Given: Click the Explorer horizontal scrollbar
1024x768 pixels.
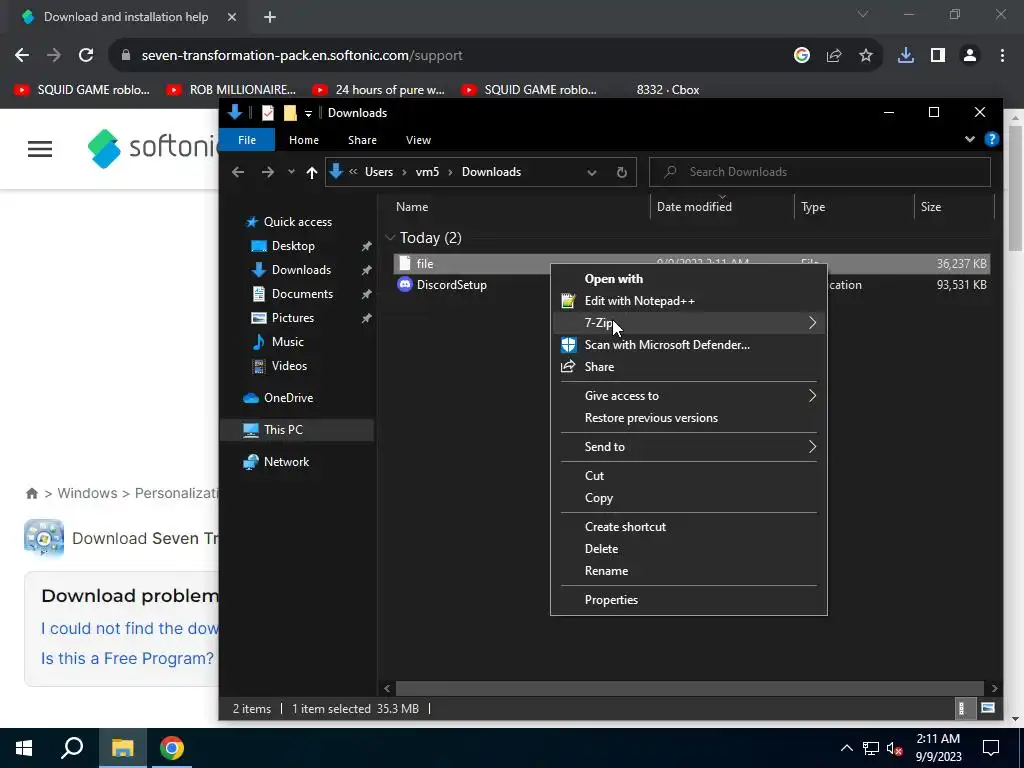Looking at the screenshot, I should click(690, 688).
